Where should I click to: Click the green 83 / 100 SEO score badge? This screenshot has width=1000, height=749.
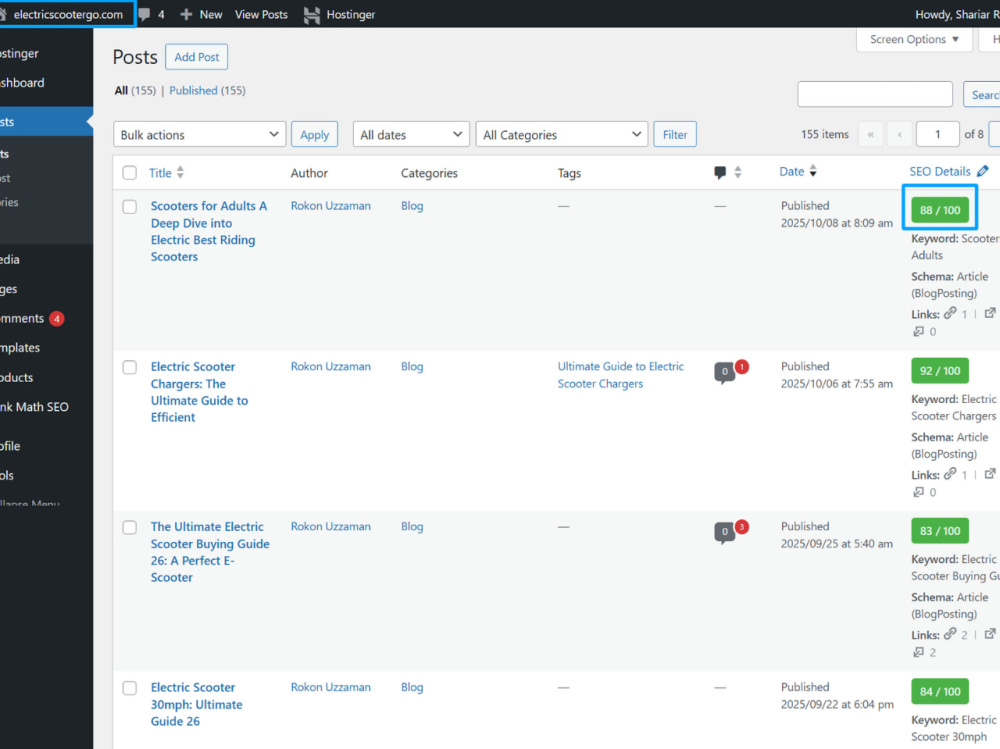(940, 531)
